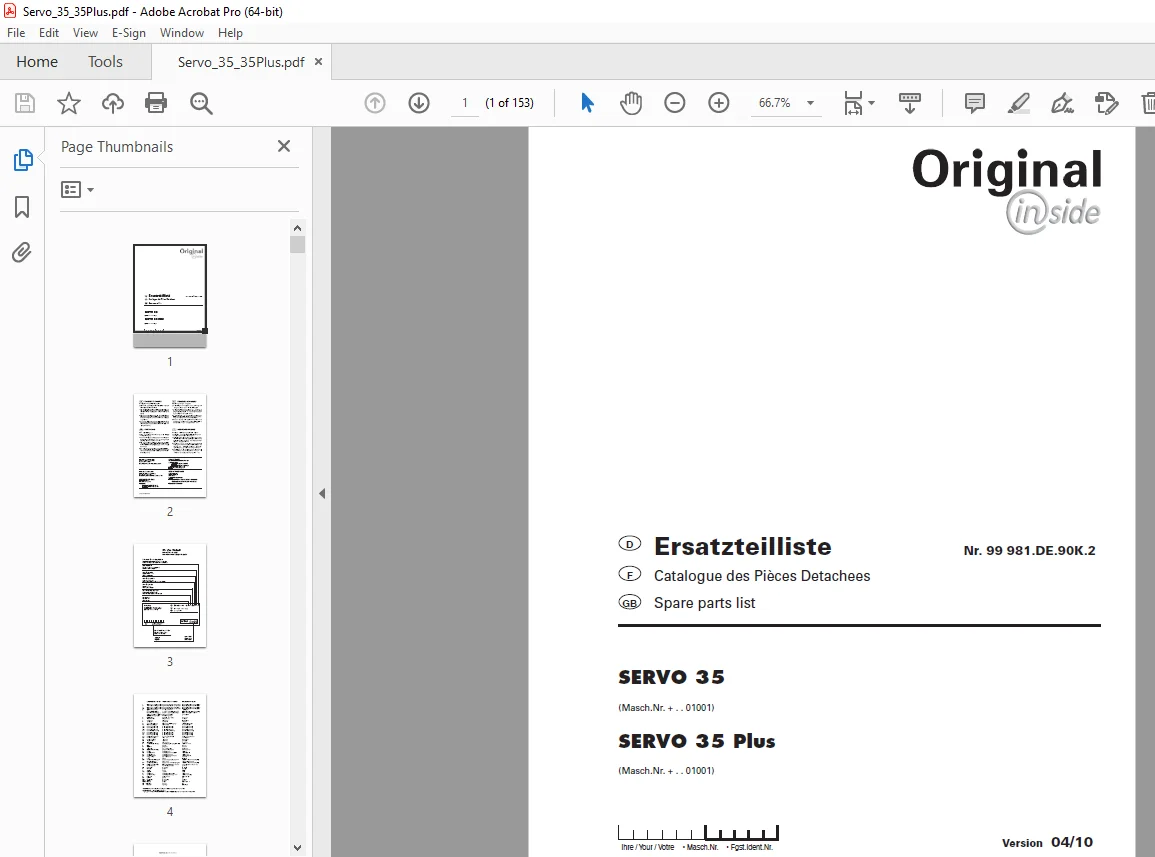
Task: Select page 4 thumbnail
Action: [x=170, y=746]
